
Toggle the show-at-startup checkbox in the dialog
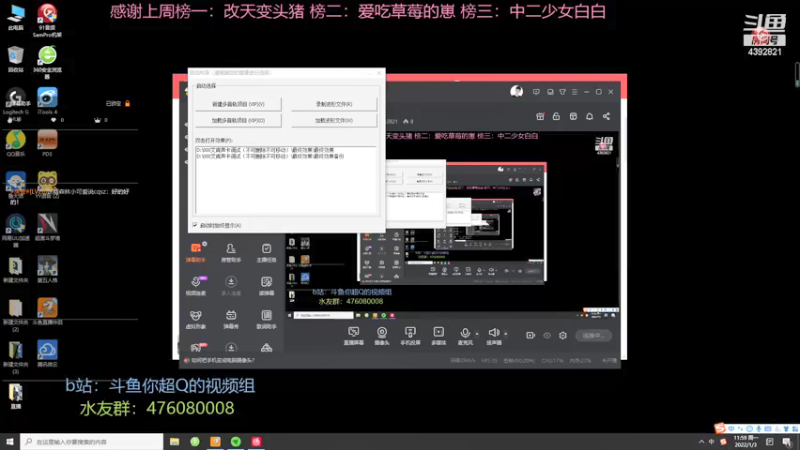pyautogui.click(x=195, y=225)
